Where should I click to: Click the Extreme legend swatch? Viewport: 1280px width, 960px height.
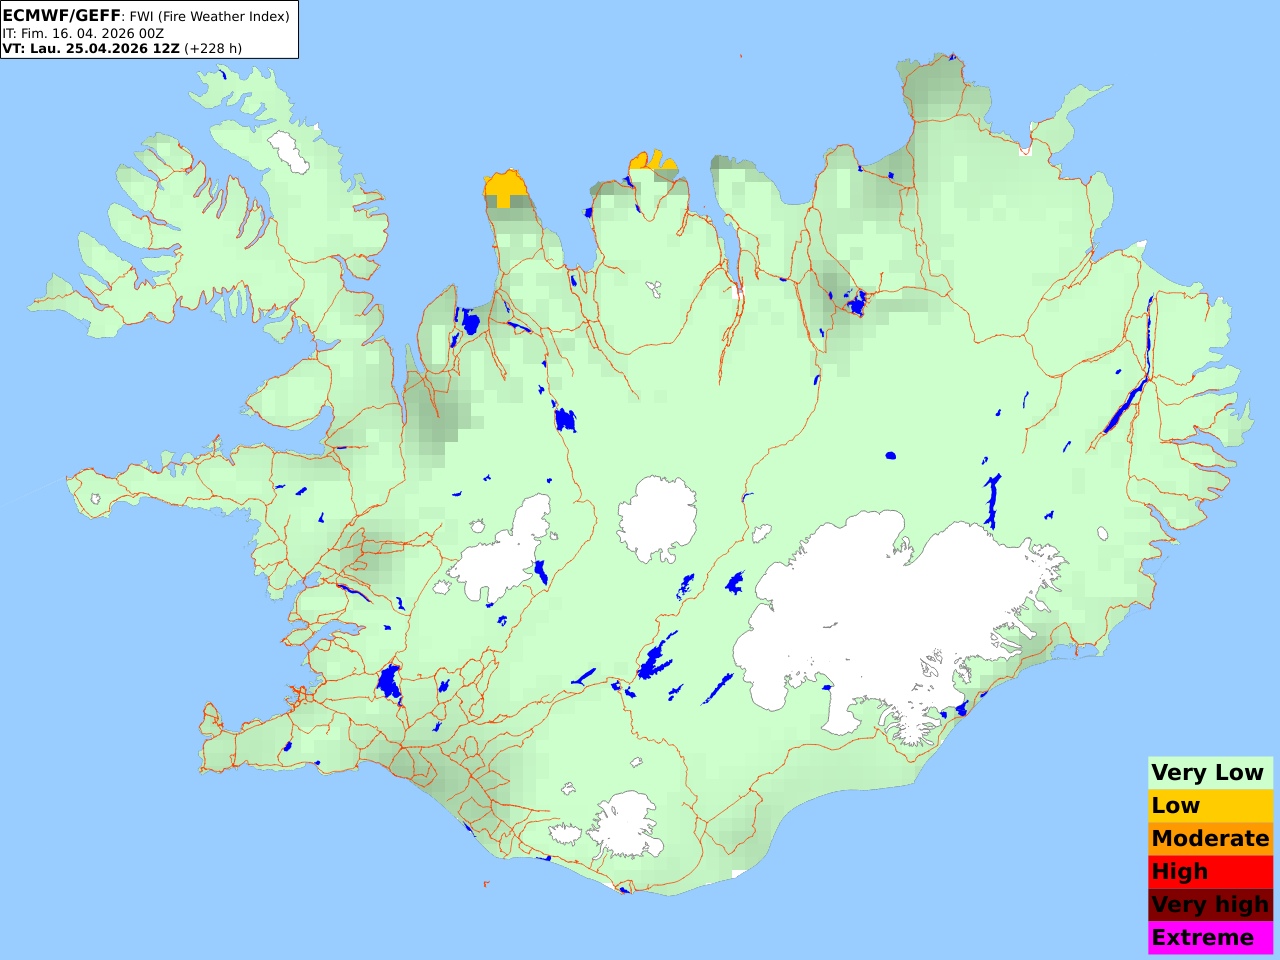click(1210, 937)
